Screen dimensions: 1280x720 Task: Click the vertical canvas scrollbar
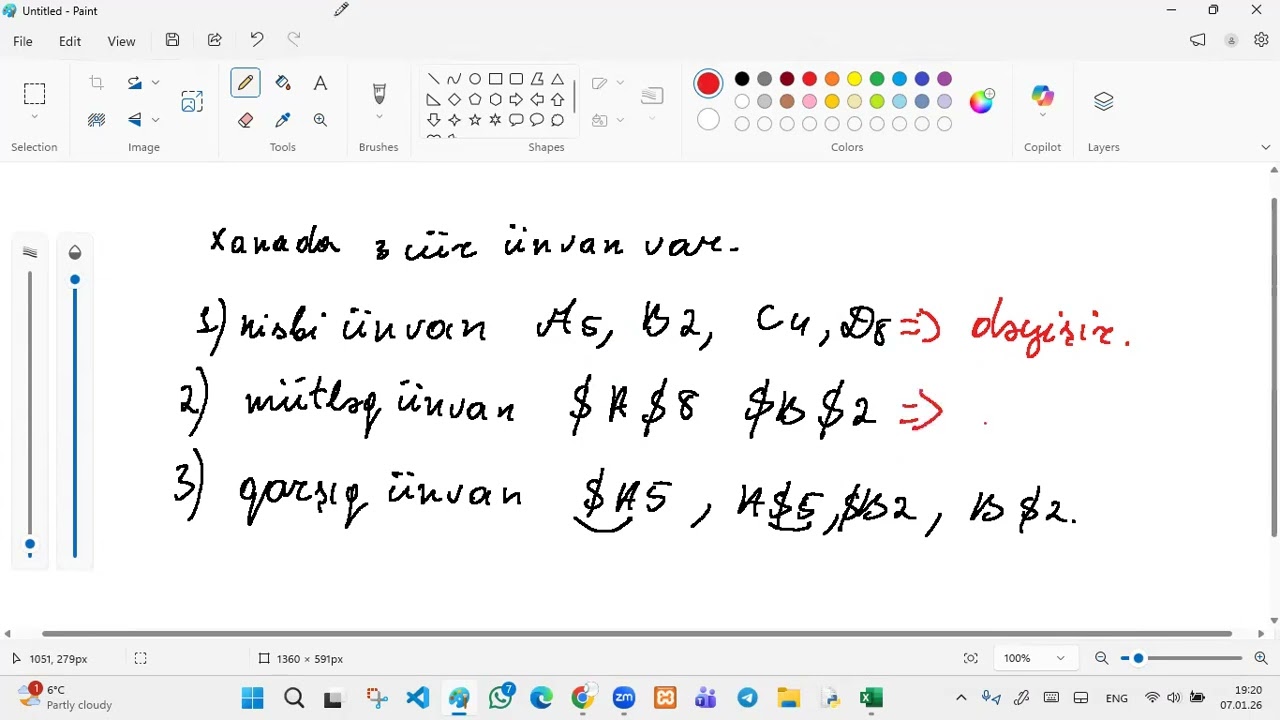[1273, 368]
